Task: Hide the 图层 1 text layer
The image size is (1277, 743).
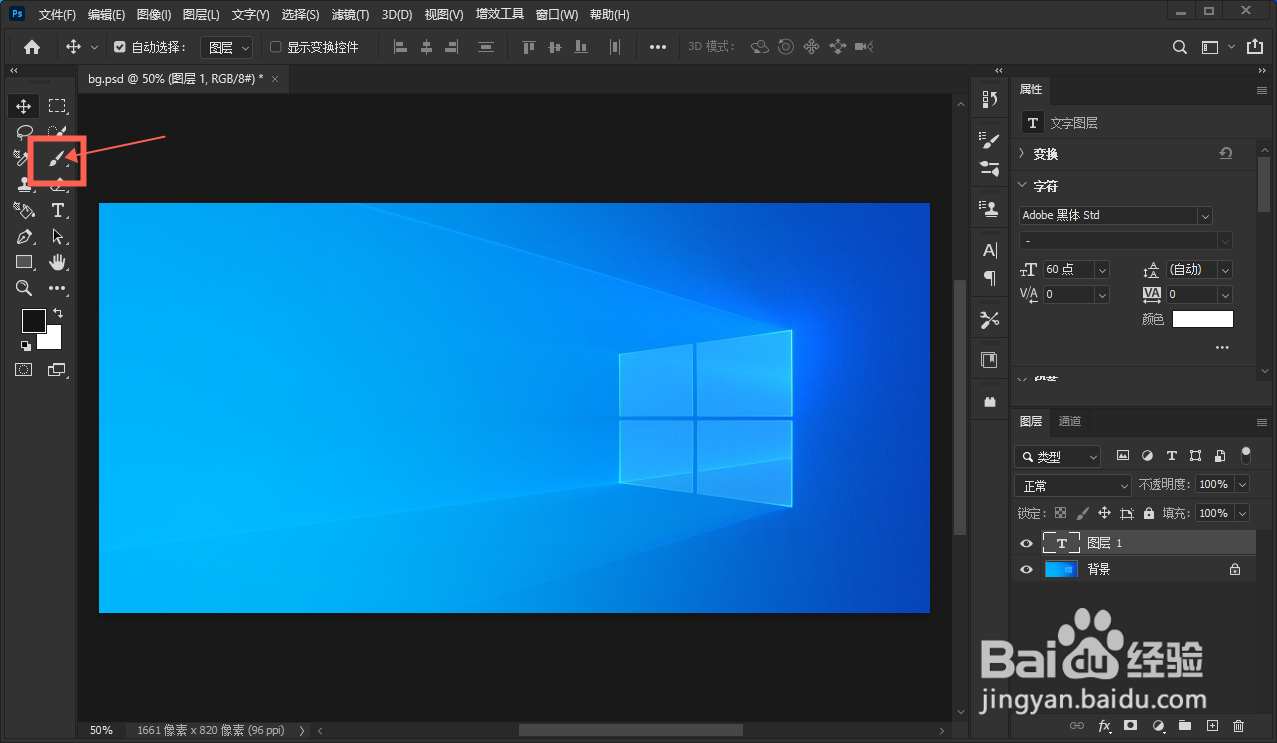Action: point(1026,543)
